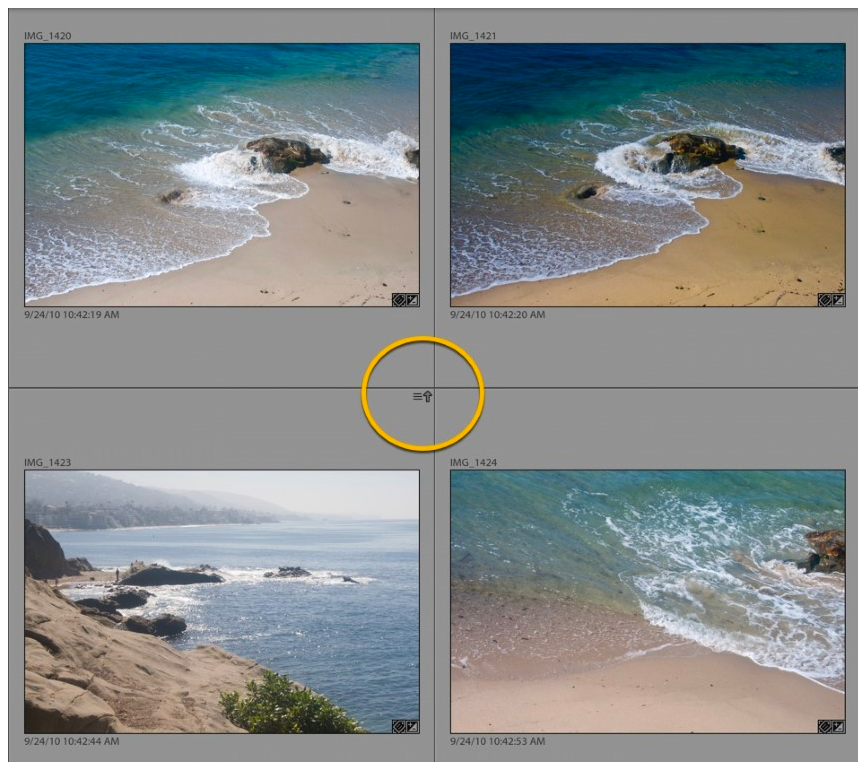Click the IMG_1423 file name label
This screenshot has height=771, width=868.
point(48,463)
